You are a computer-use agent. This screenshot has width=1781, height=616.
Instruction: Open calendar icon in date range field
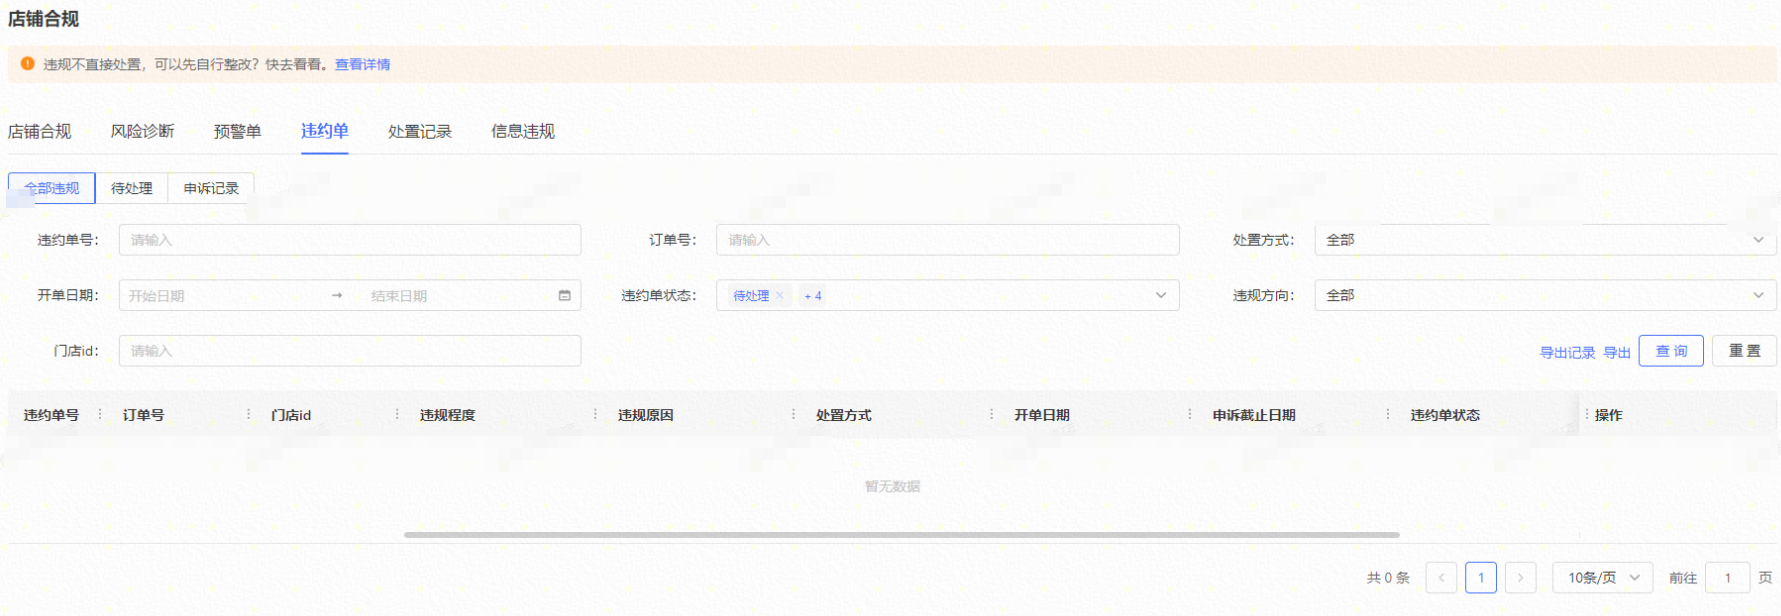click(564, 296)
